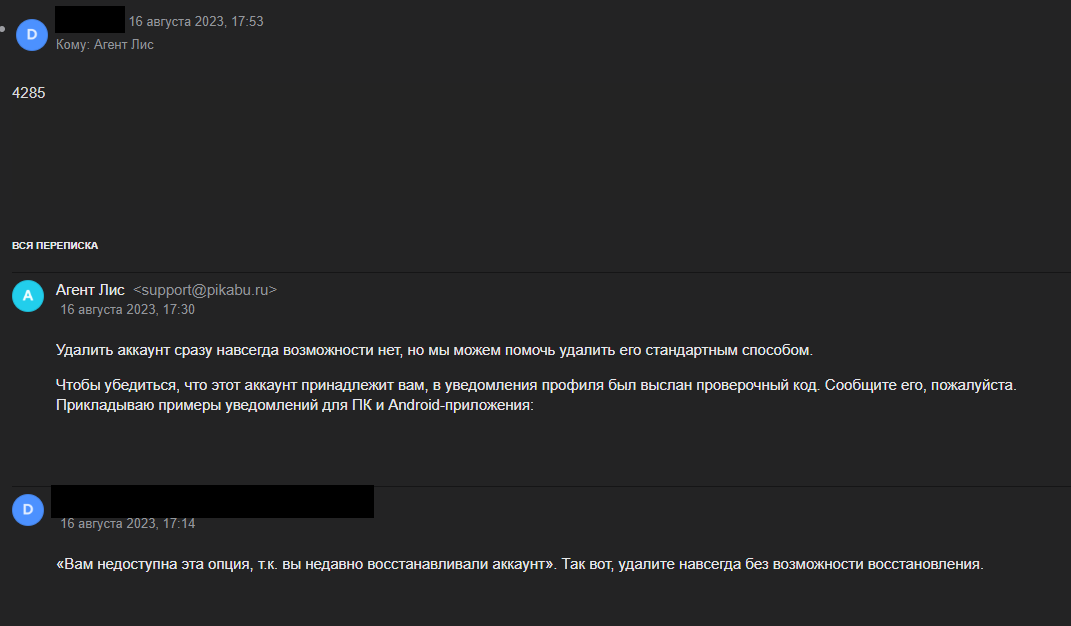Click the small dot marker beside the top avatar
1071x626 pixels.
click(5, 29)
